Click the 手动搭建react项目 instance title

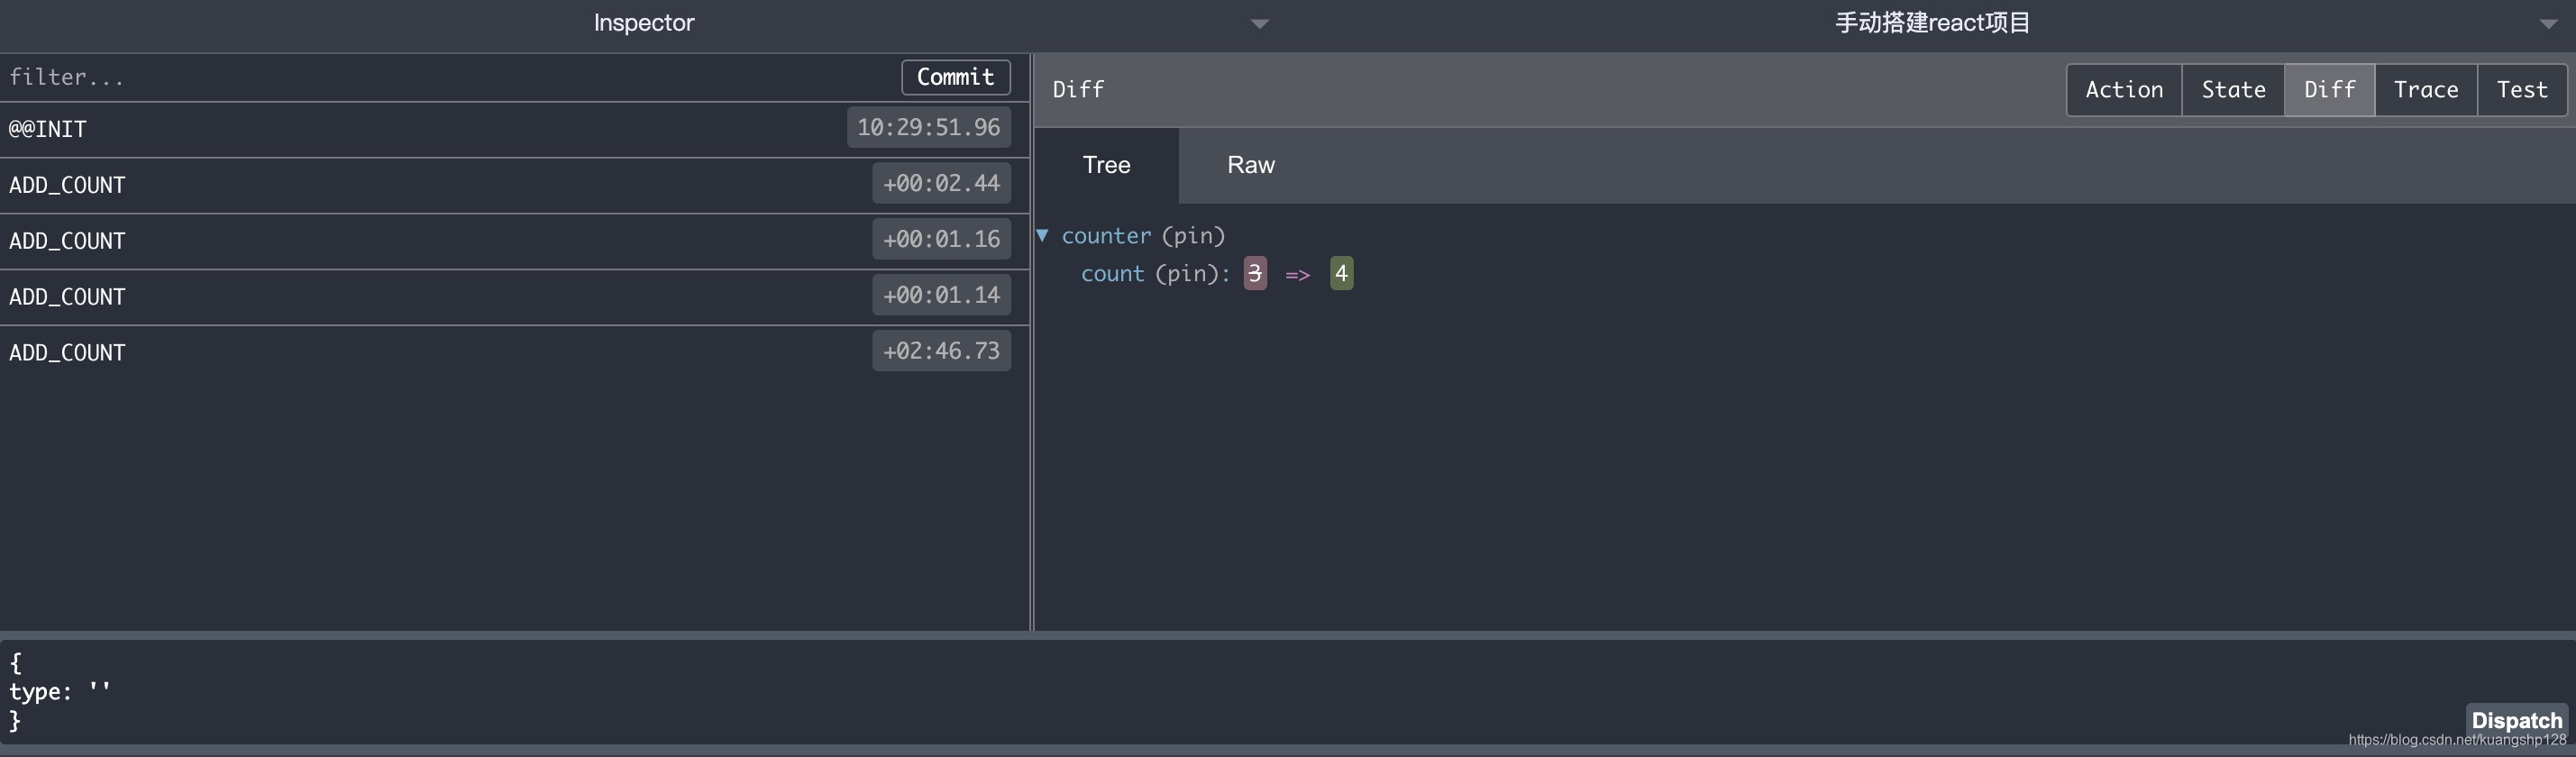coord(1932,23)
